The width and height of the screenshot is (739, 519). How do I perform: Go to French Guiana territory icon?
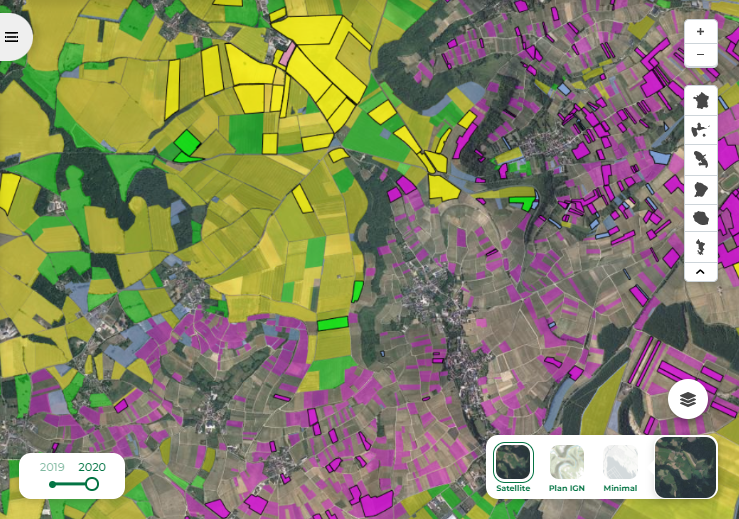tap(700, 188)
